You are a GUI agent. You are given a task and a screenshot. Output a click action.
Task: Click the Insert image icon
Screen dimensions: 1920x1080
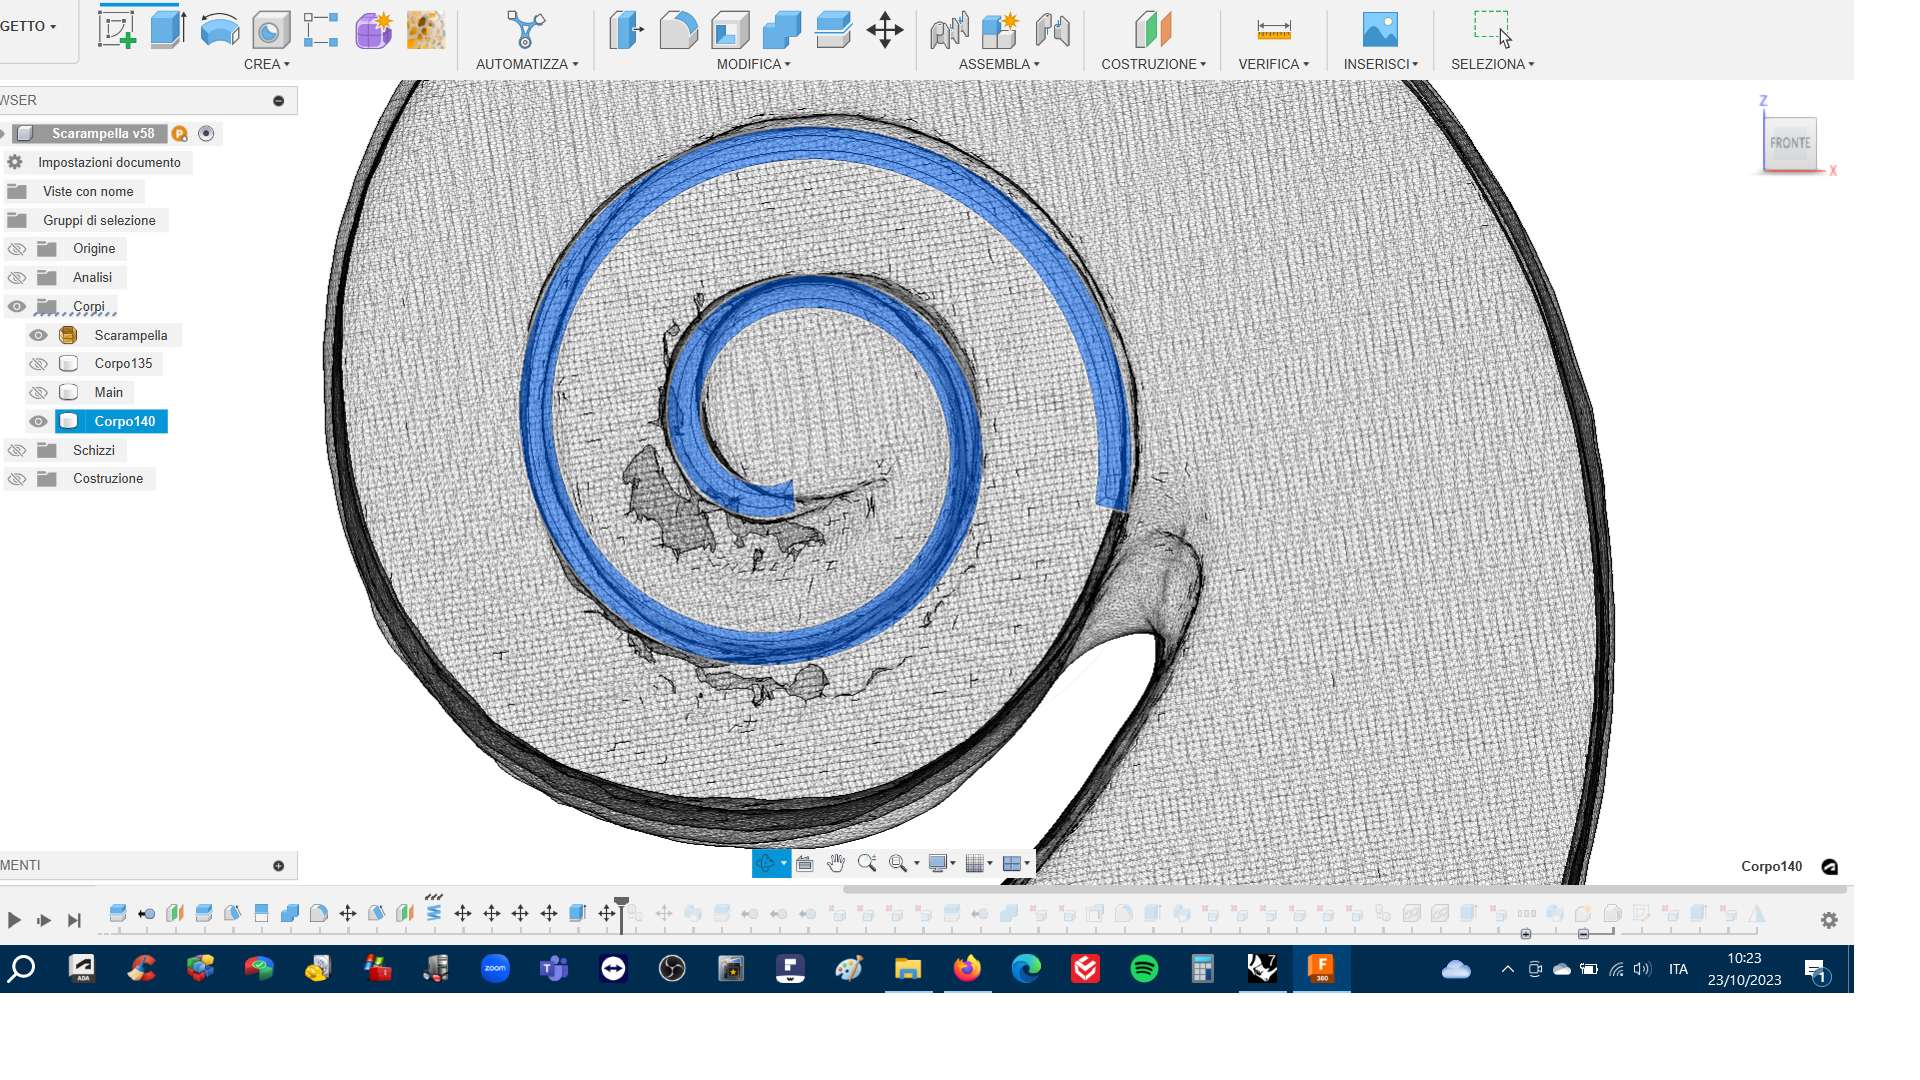pos(1380,30)
